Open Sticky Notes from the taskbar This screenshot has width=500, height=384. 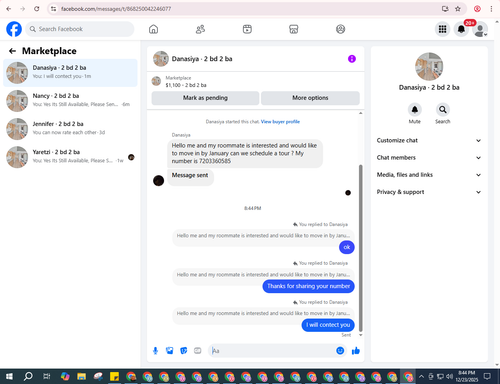coord(114,377)
